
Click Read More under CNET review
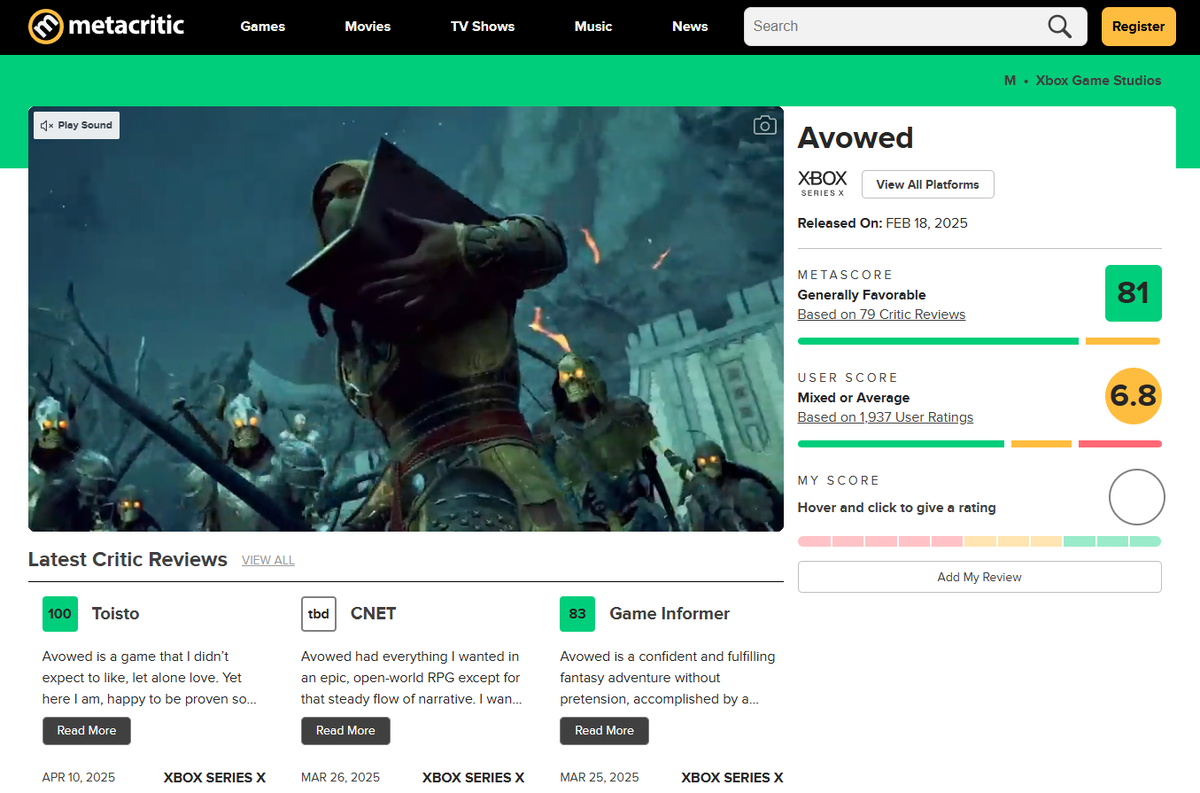346,731
